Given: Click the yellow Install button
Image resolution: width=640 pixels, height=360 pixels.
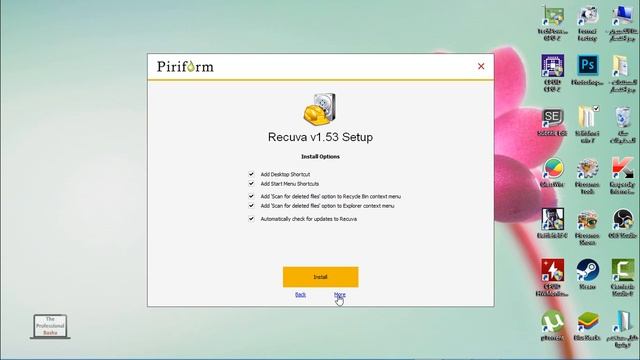Looking at the screenshot, I should point(320,277).
